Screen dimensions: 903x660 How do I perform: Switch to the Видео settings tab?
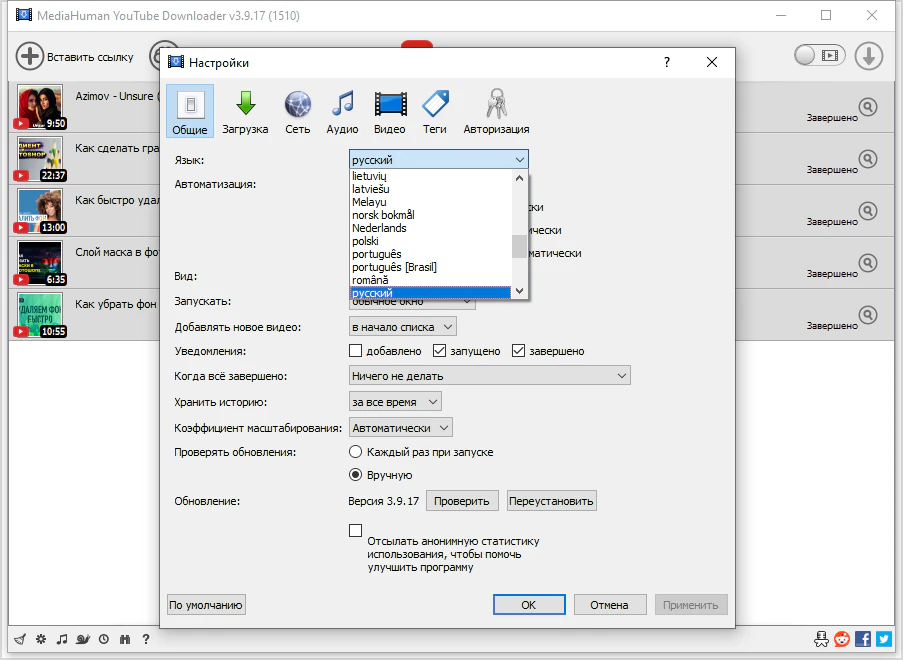pos(390,112)
